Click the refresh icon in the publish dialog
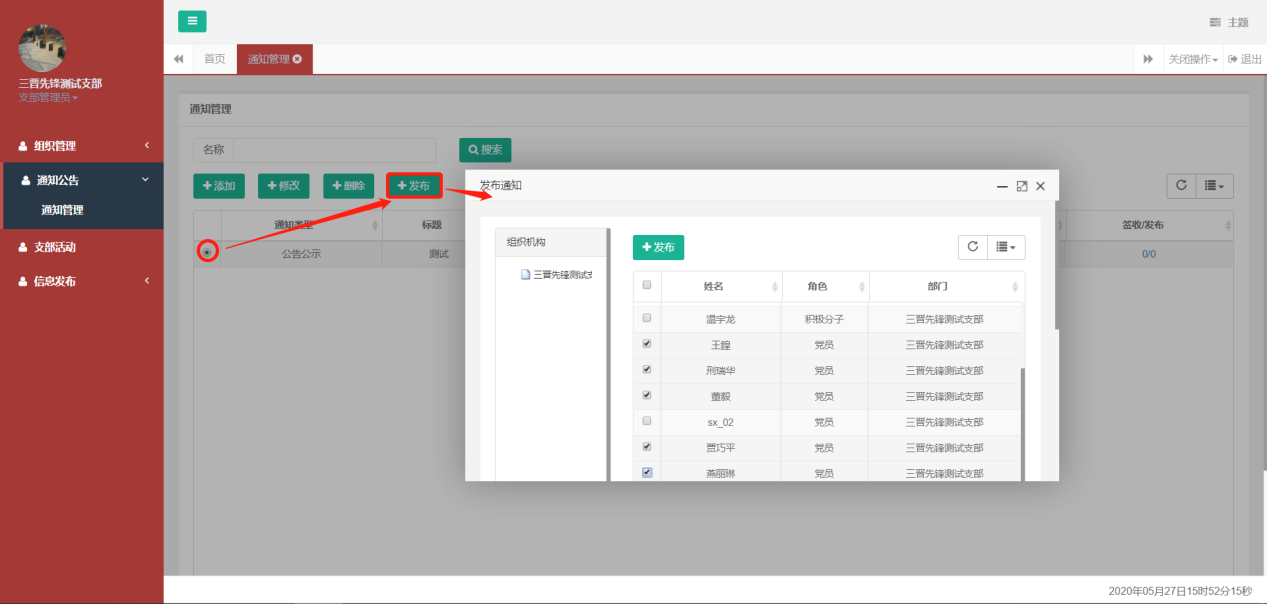The height and width of the screenshot is (604, 1267). pyautogui.click(x=972, y=247)
